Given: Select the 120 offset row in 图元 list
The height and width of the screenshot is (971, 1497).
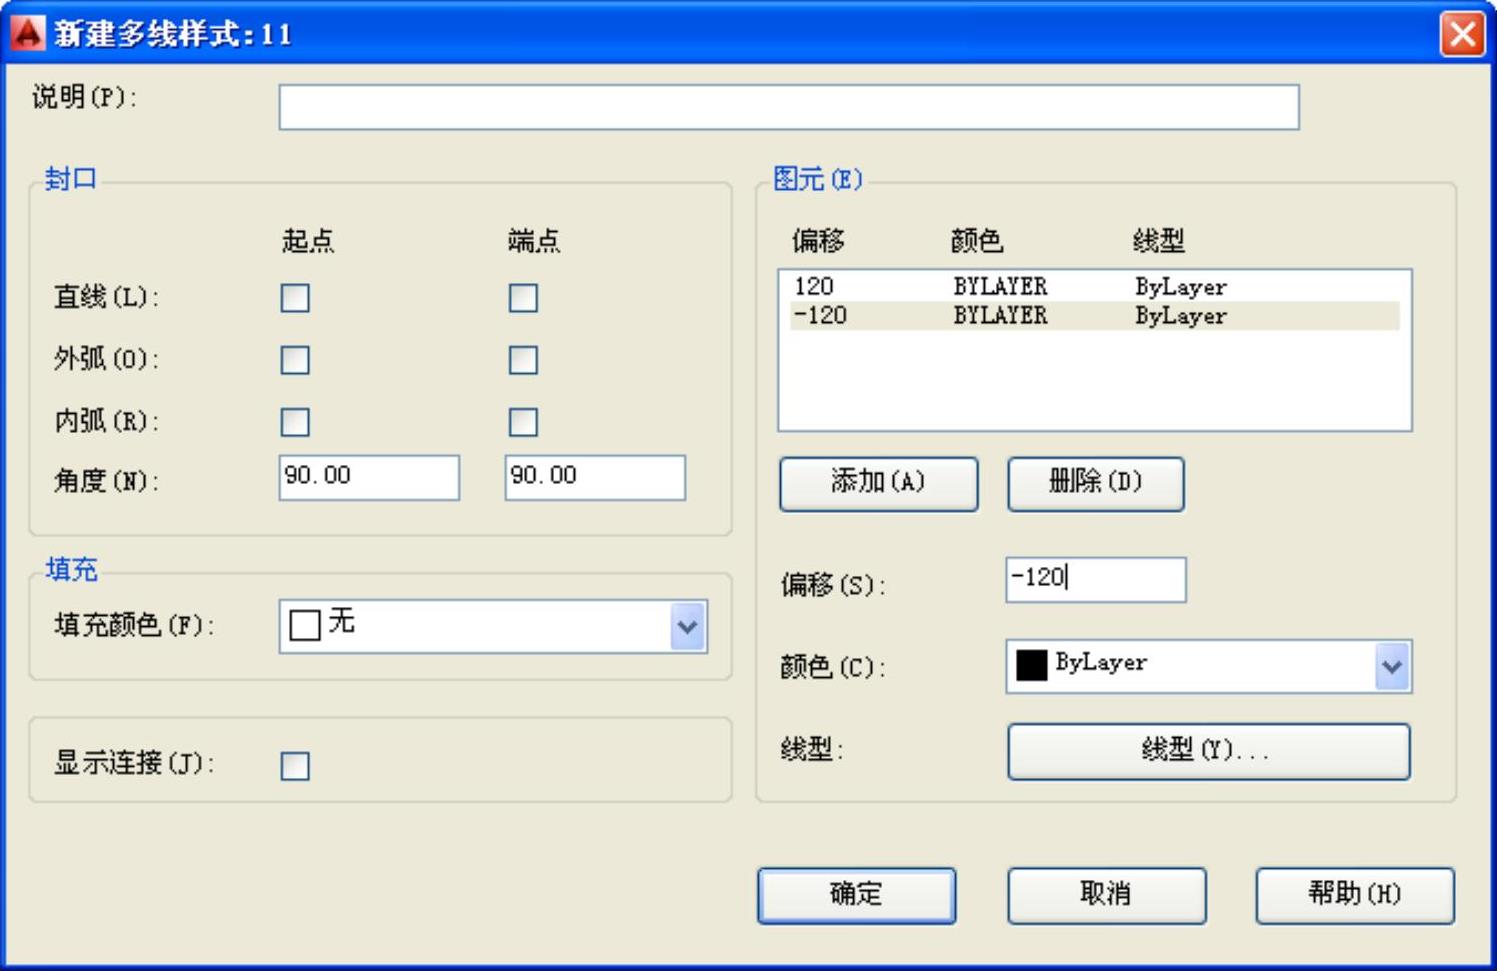Looking at the screenshot, I should (x=1095, y=287).
